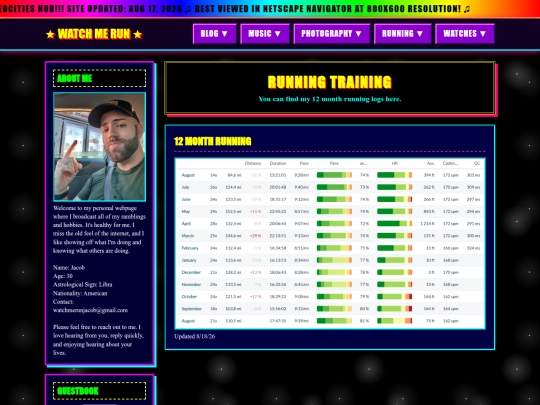Select the February month label
This screenshot has height=405, width=540.
190,248
